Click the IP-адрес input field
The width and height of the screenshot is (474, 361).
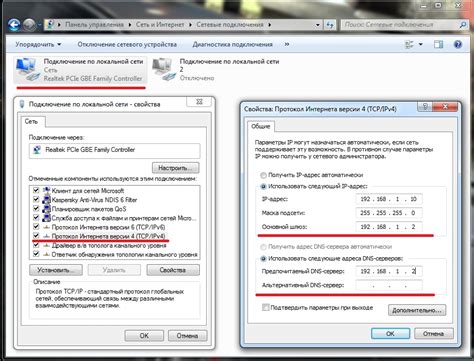389,199
